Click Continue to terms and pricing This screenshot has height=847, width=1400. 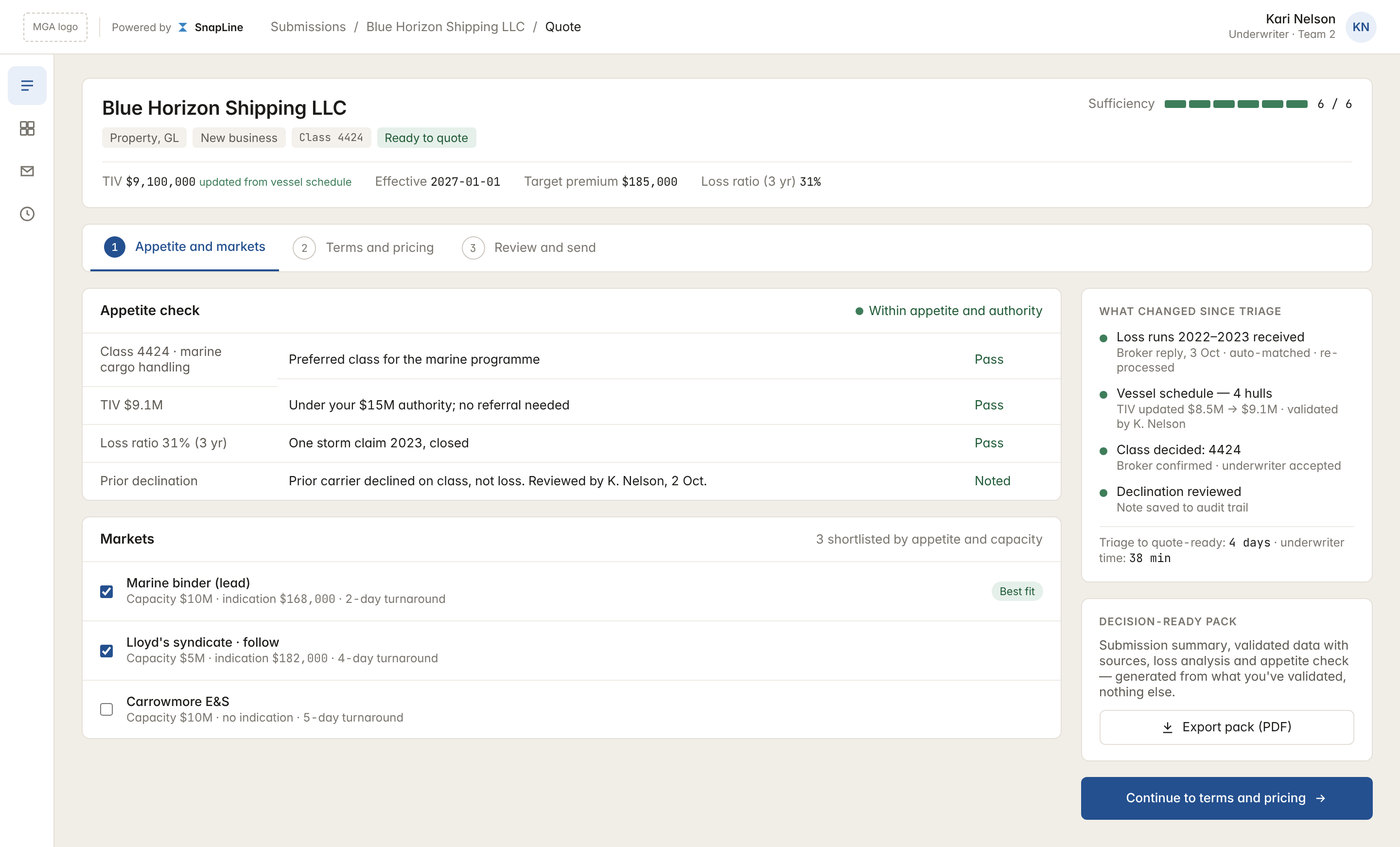click(1226, 798)
